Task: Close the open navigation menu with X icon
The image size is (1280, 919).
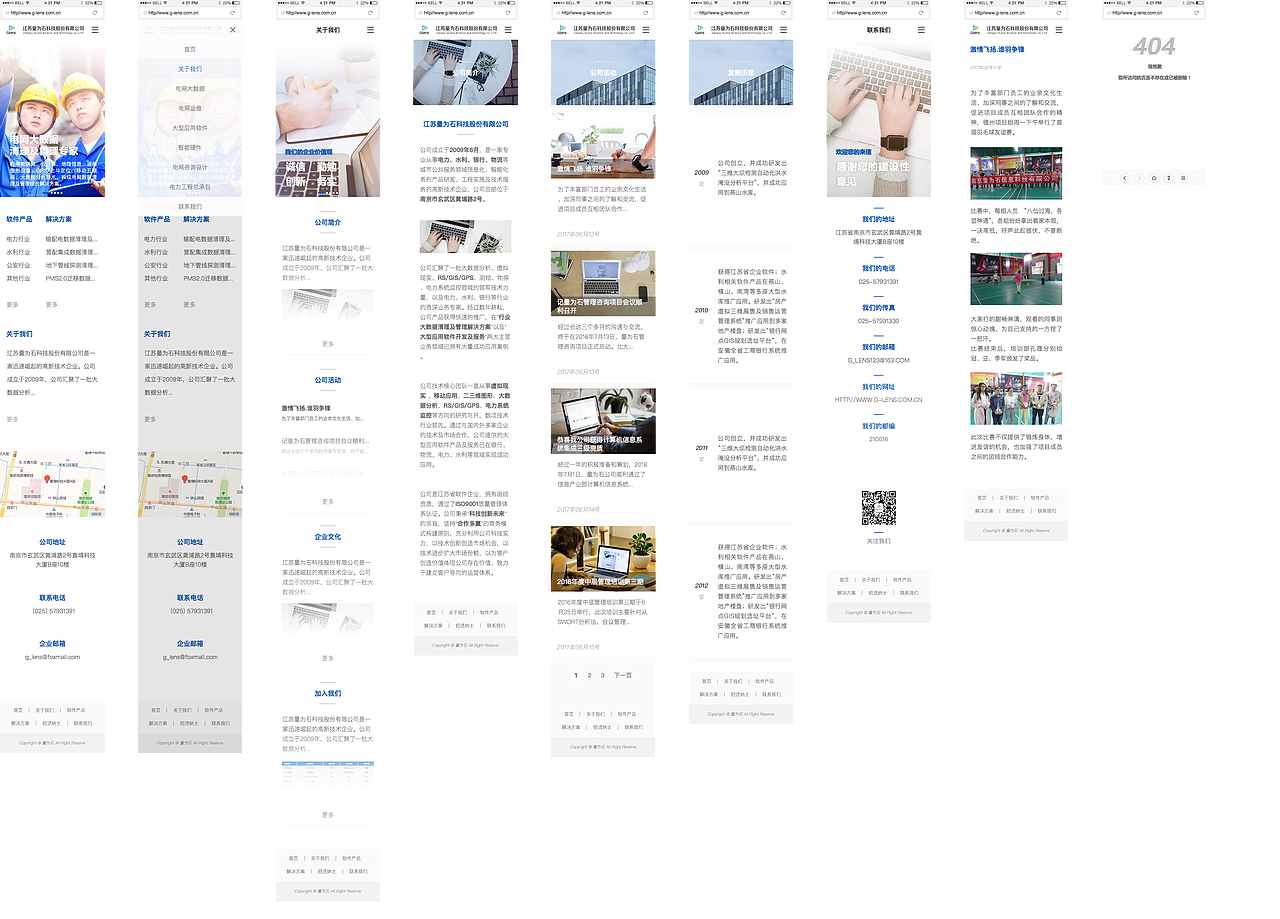Action: pyautogui.click(x=233, y=31)
